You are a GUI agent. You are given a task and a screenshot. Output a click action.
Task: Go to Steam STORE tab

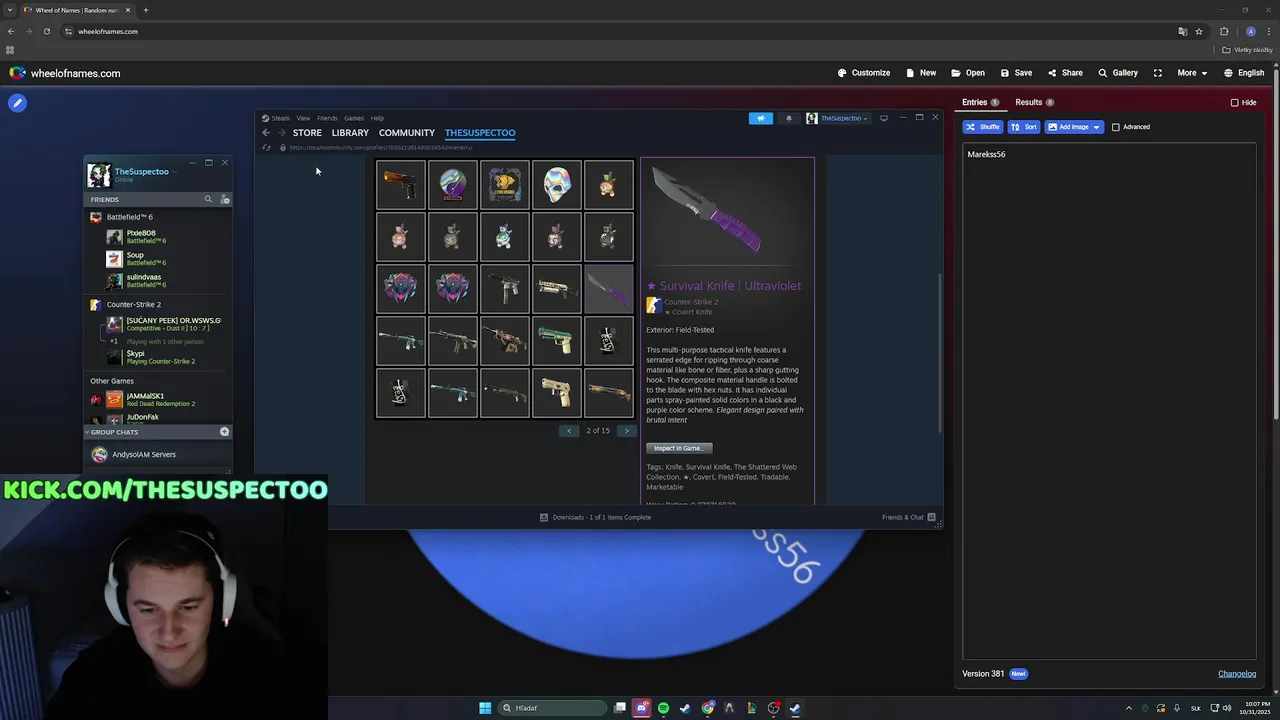coord(307,133)
